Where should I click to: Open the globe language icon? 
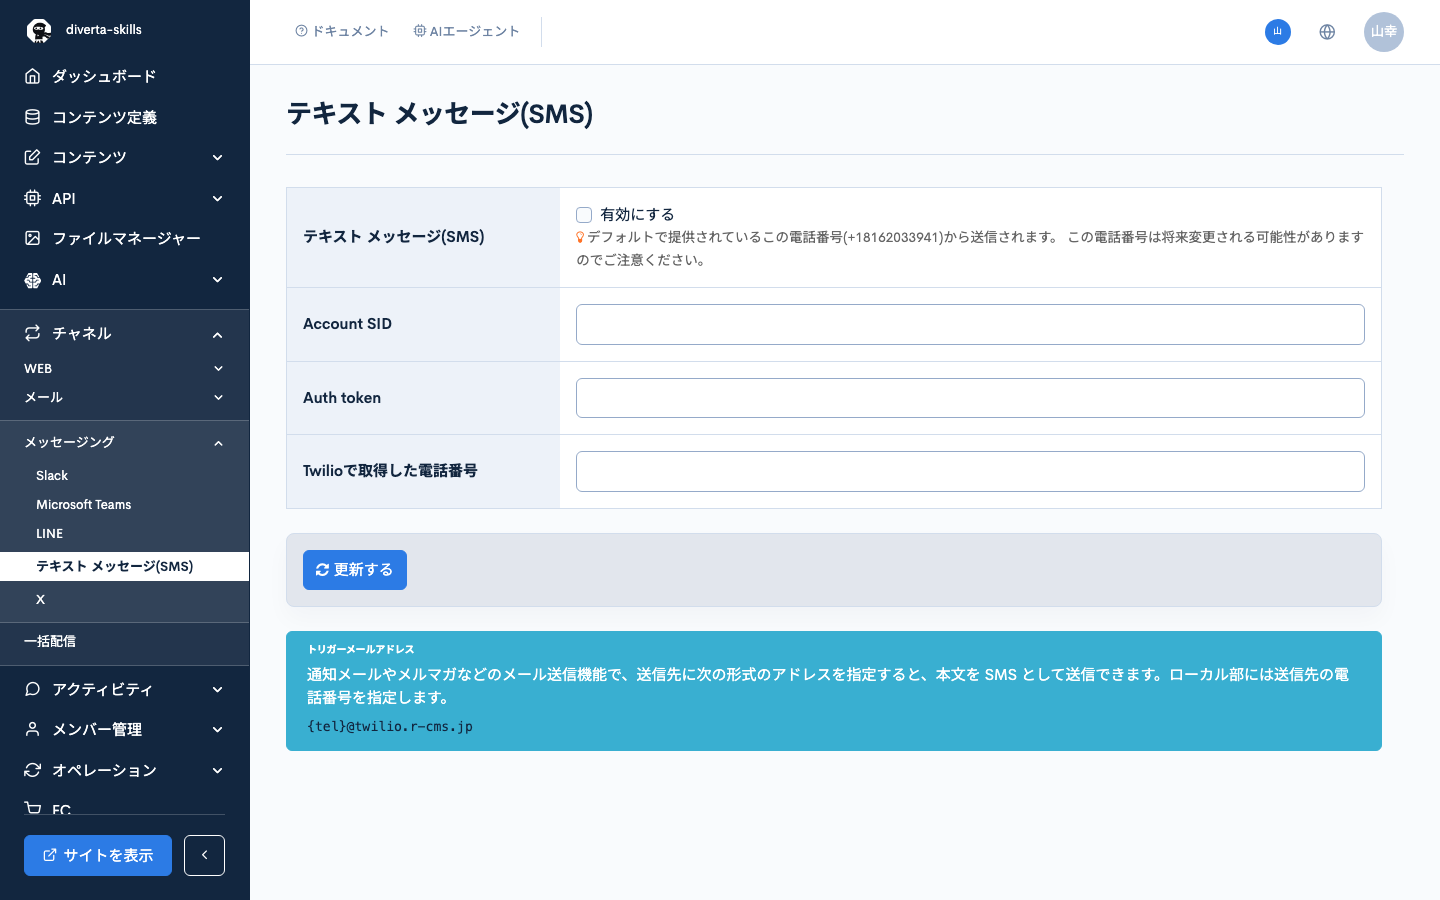1327,32
